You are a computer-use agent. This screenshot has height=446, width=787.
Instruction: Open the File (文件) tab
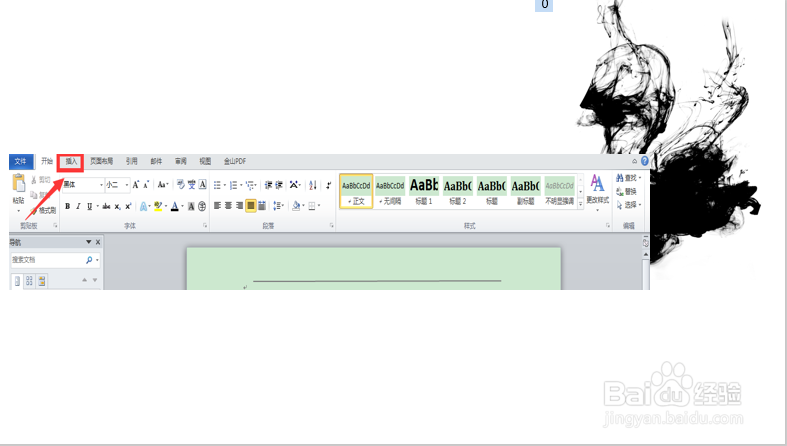21,162
